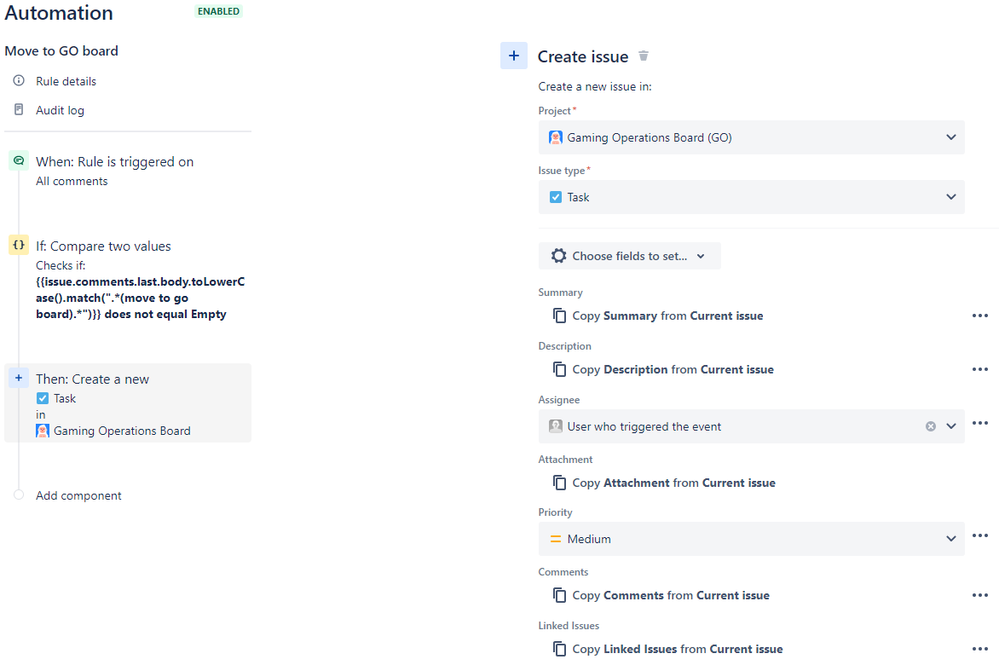Click the Automation heading

pos(59,13)
